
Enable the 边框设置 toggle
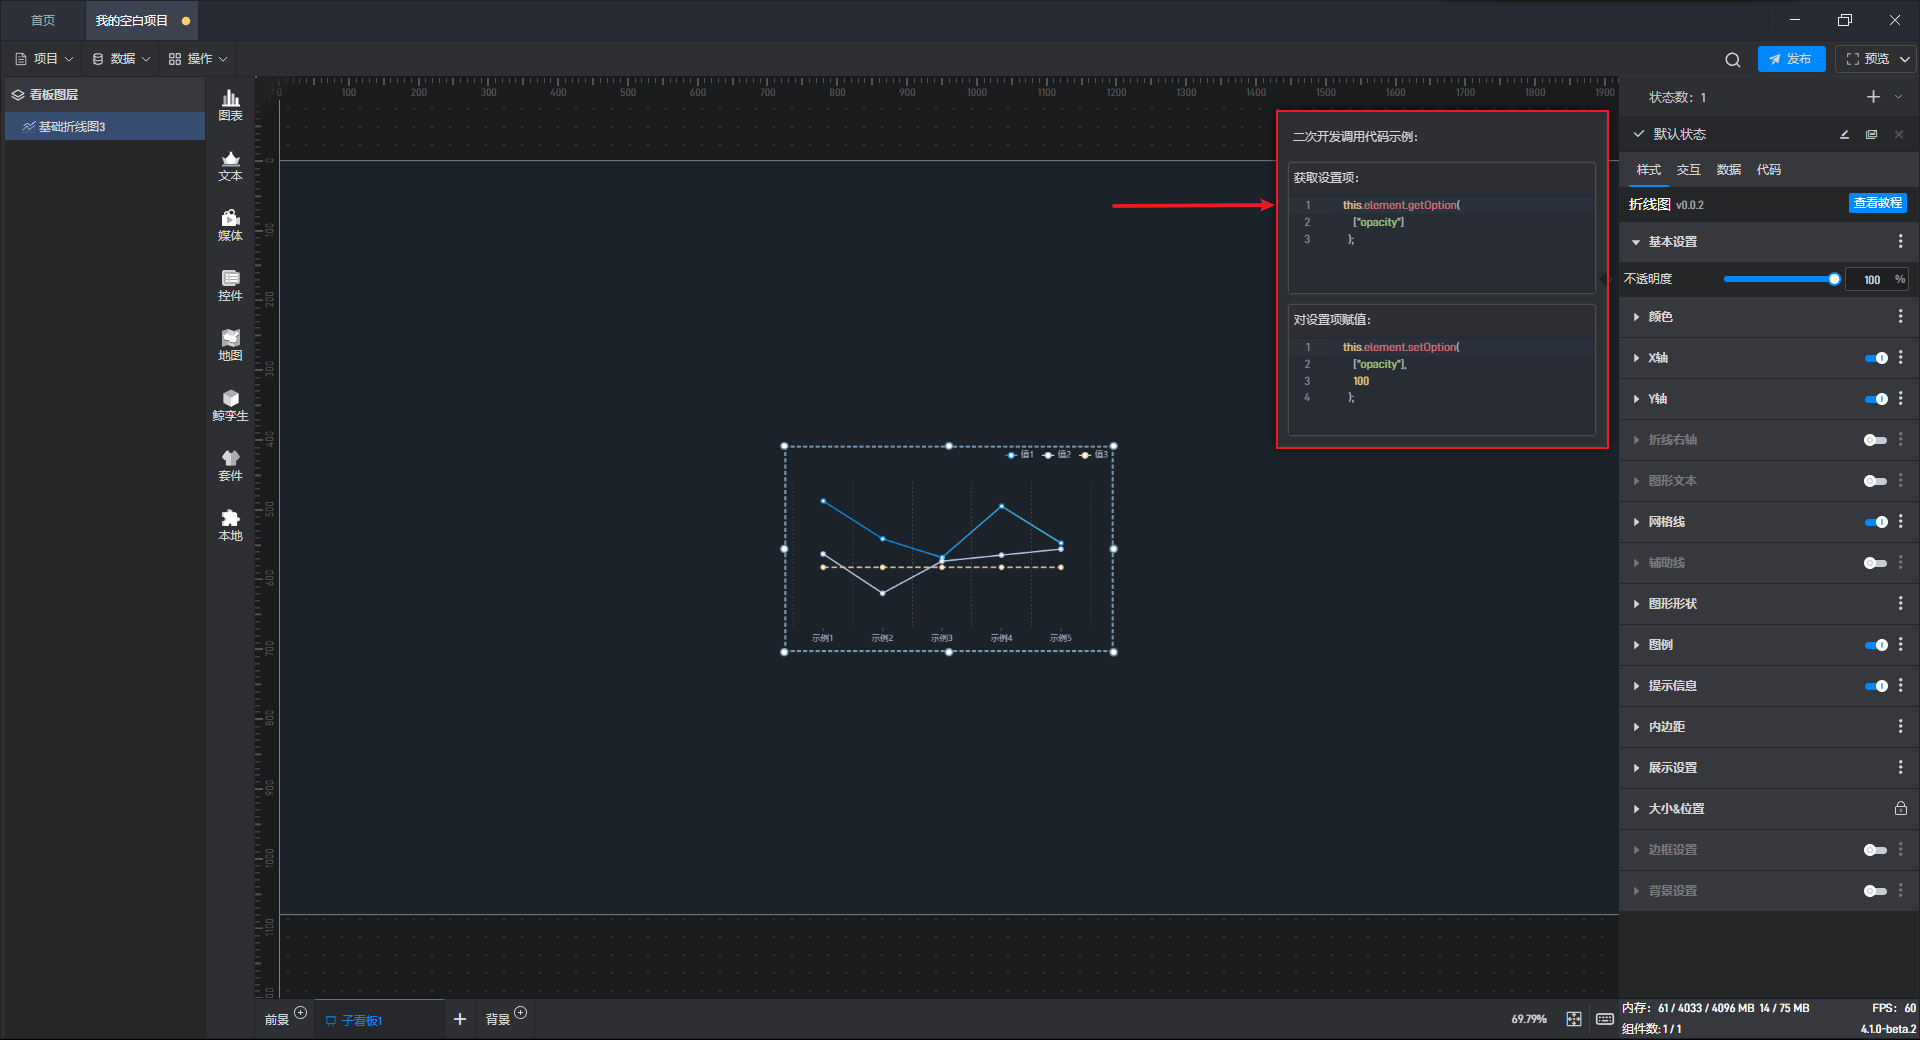(x=1876, y=850)
